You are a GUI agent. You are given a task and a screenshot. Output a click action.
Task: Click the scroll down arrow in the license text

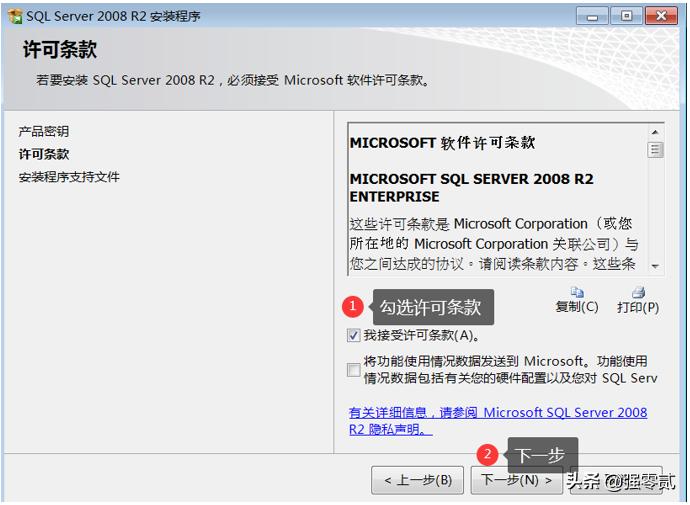coord(655,266)
